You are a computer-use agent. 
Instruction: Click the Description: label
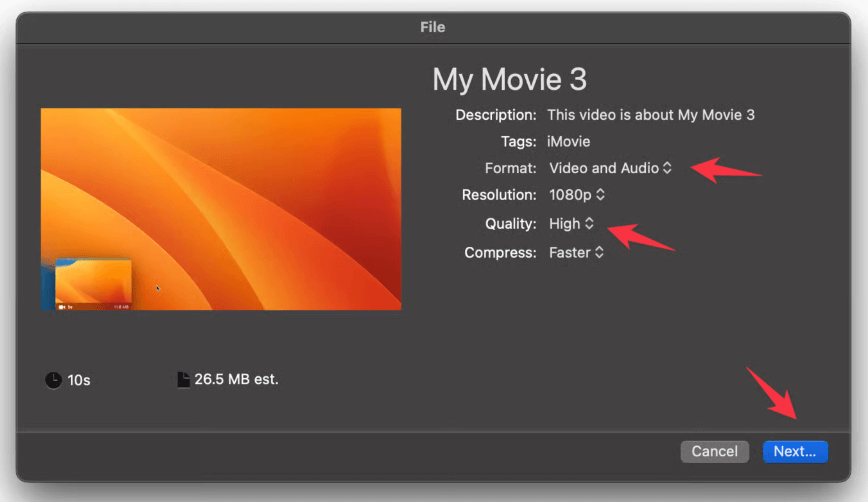pyautogui.click(x=495, y=115)
